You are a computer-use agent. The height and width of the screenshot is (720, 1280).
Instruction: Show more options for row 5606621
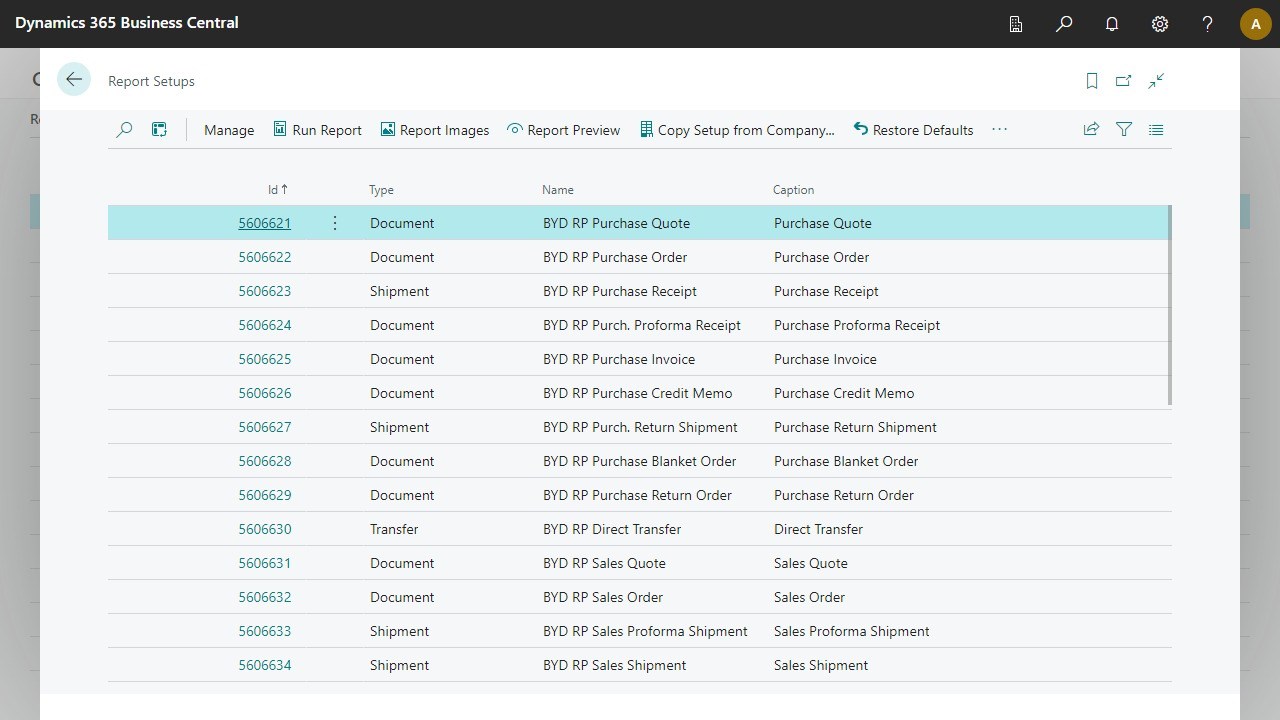[x=335, y=223]
